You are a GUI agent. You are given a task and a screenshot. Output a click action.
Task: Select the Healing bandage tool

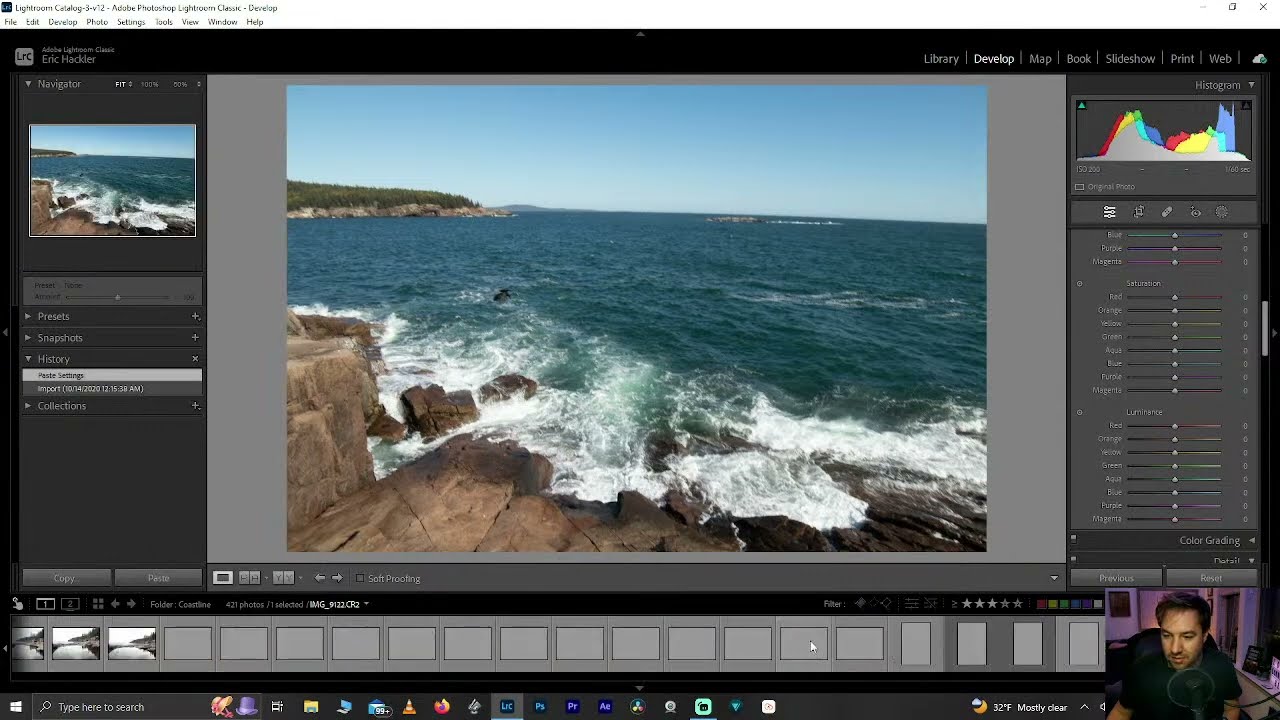click(x=1166, y=212)
